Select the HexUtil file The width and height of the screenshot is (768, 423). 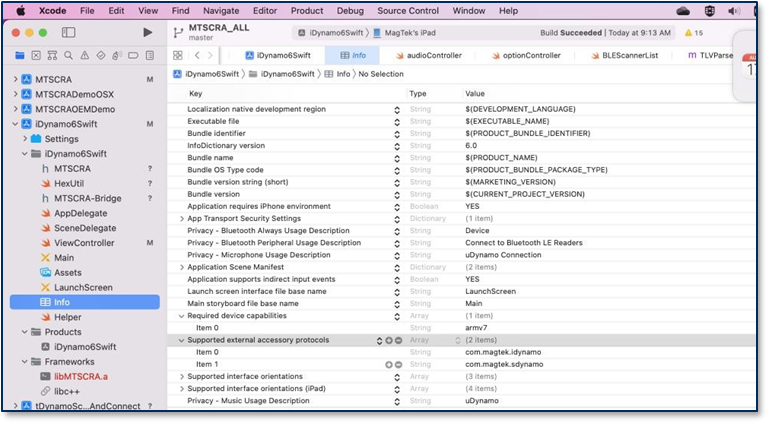pos(69,183)
